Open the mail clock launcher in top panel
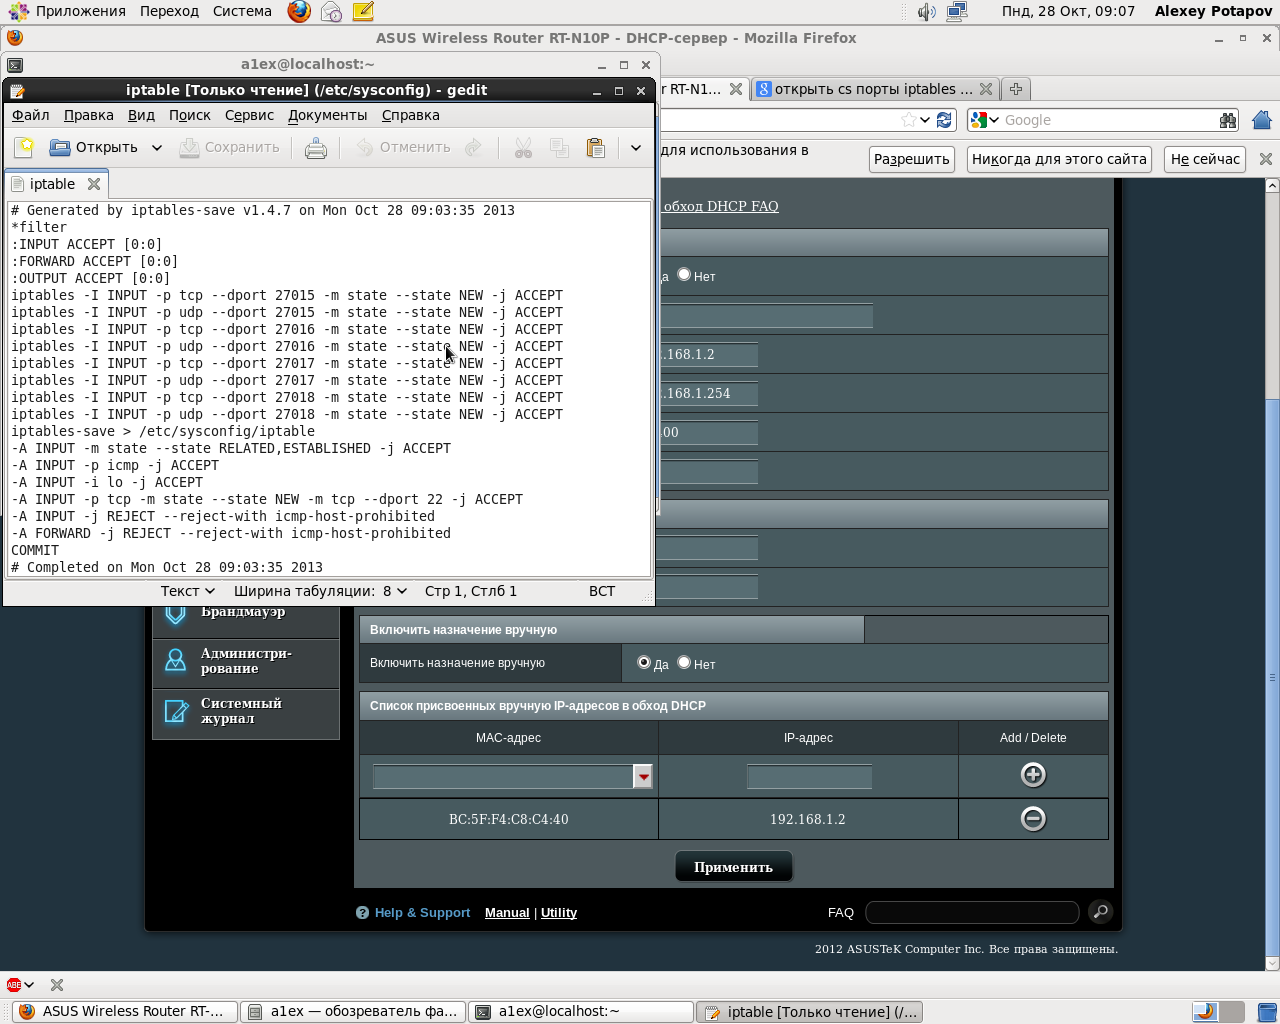 [x=331, y=11]
